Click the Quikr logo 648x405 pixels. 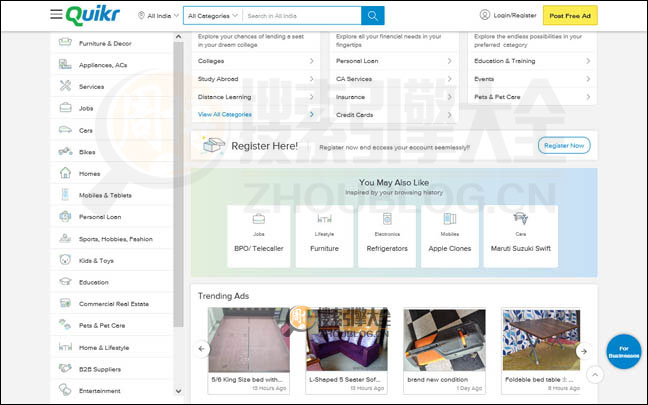tap(93, 15)
